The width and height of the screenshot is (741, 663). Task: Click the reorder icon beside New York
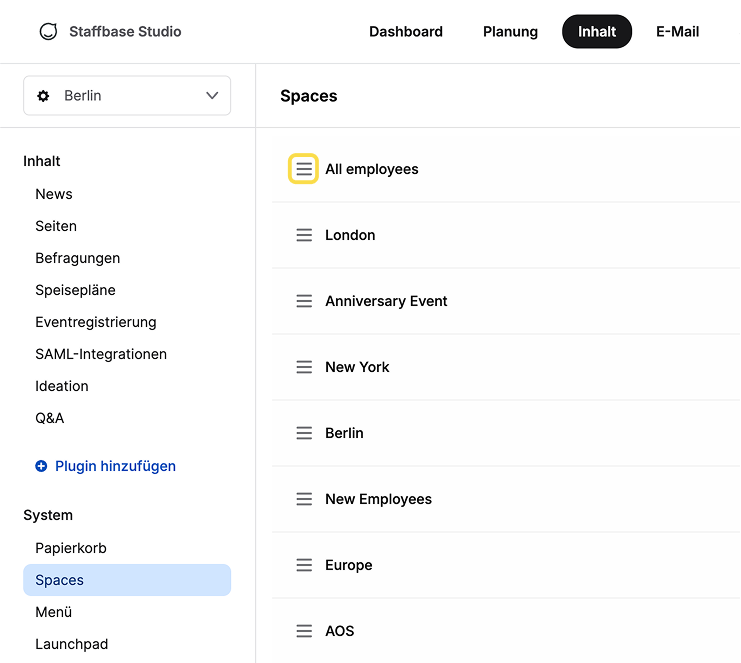304,368
